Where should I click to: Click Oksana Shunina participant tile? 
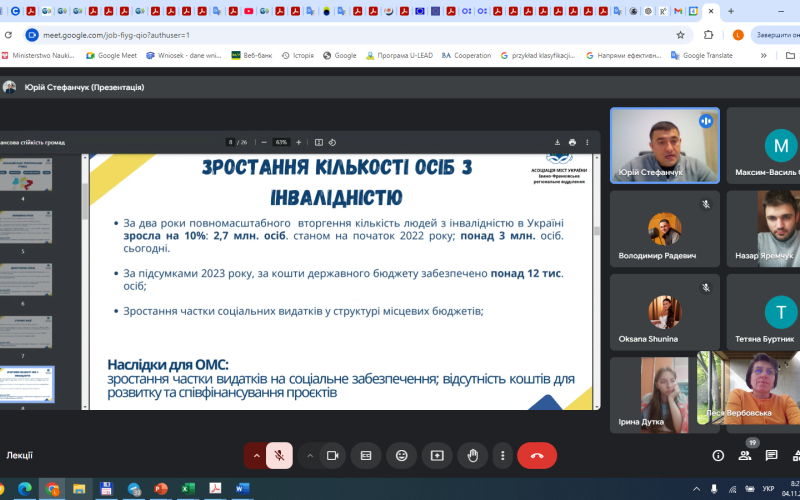click(x=665, y=312)
